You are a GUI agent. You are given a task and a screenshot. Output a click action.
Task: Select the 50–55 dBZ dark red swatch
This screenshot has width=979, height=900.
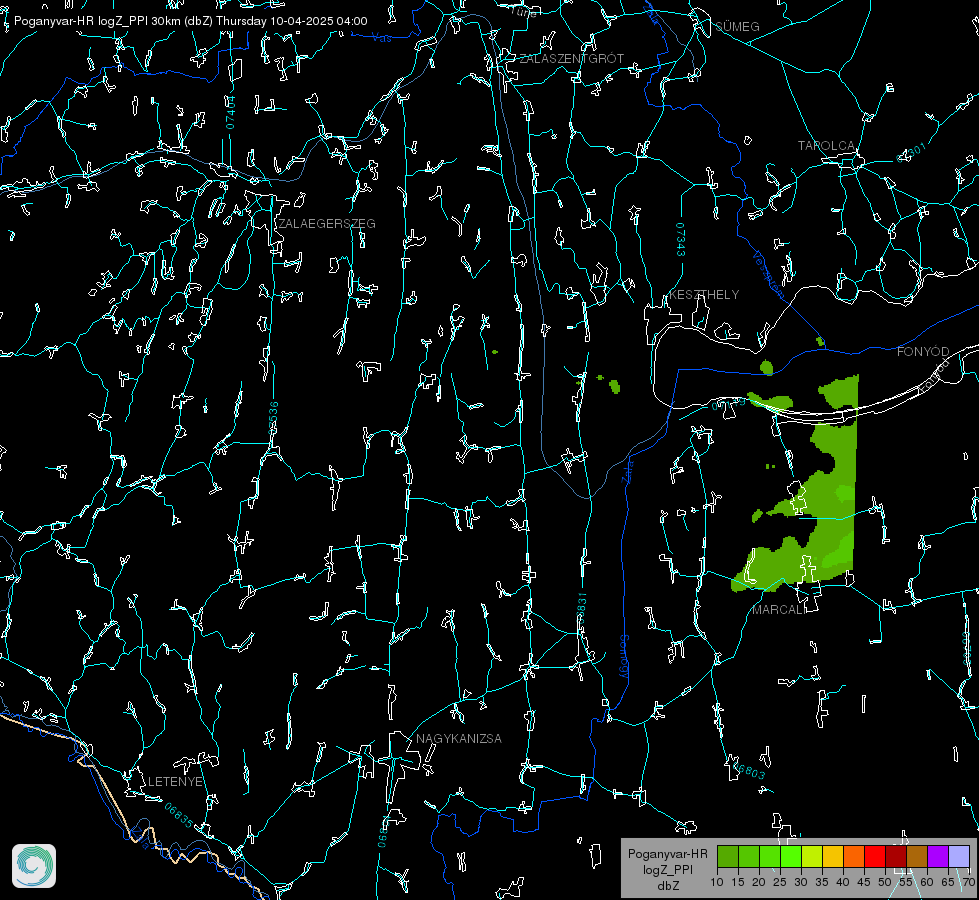pos(896,856)
